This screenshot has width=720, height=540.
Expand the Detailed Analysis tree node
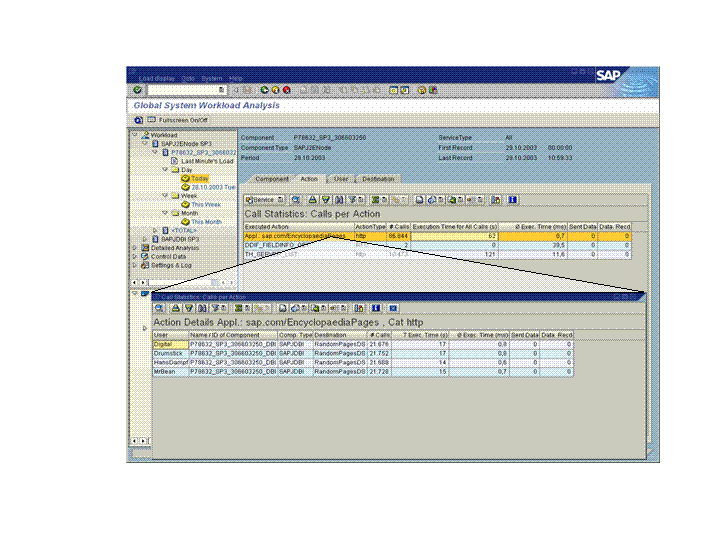pyautogui.click(x=134, y=248)
